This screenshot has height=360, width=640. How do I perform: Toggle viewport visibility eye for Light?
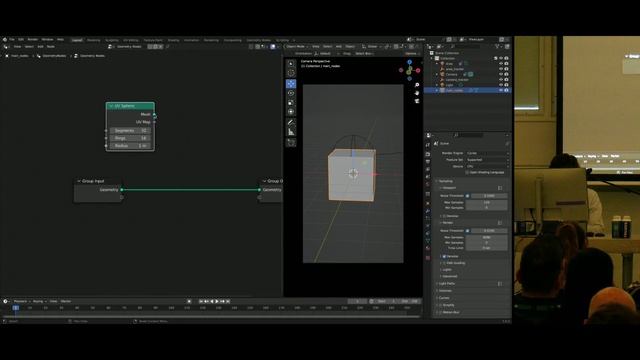point(501,85)
